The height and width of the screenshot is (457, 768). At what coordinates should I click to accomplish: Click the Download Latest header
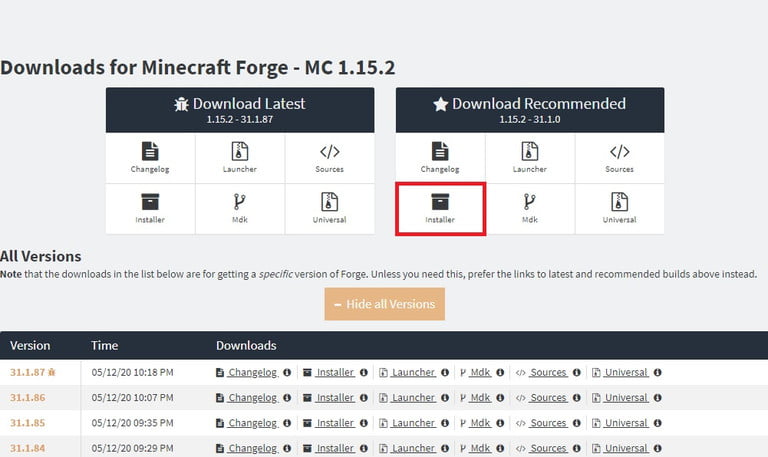[x=240, y=110]
